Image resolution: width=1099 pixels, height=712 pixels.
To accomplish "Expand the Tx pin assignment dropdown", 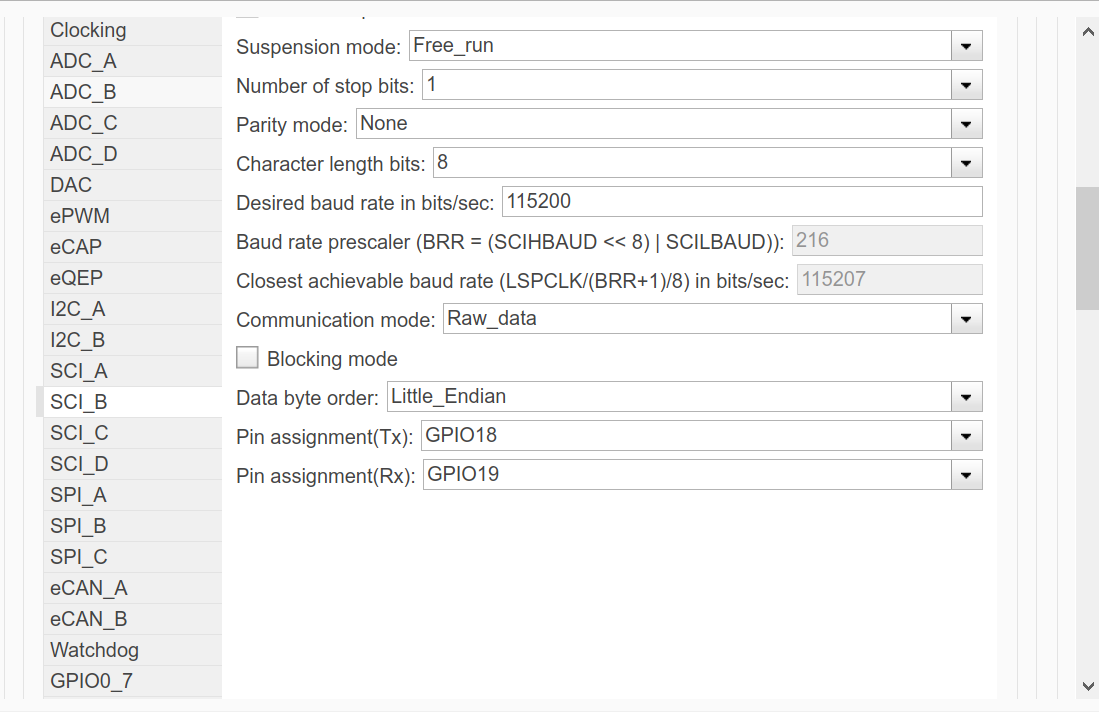I will tap(966, 436).
